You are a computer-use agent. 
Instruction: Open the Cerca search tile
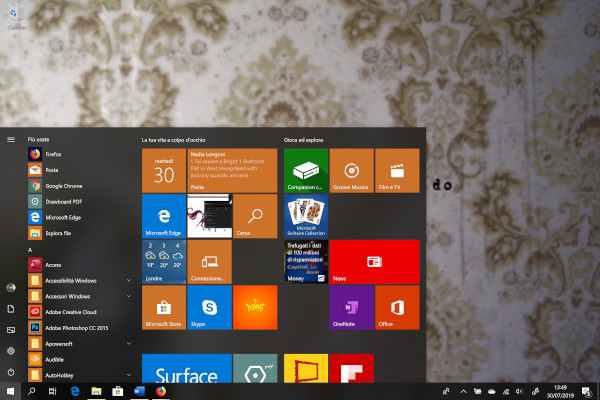[x=255, y=216]
